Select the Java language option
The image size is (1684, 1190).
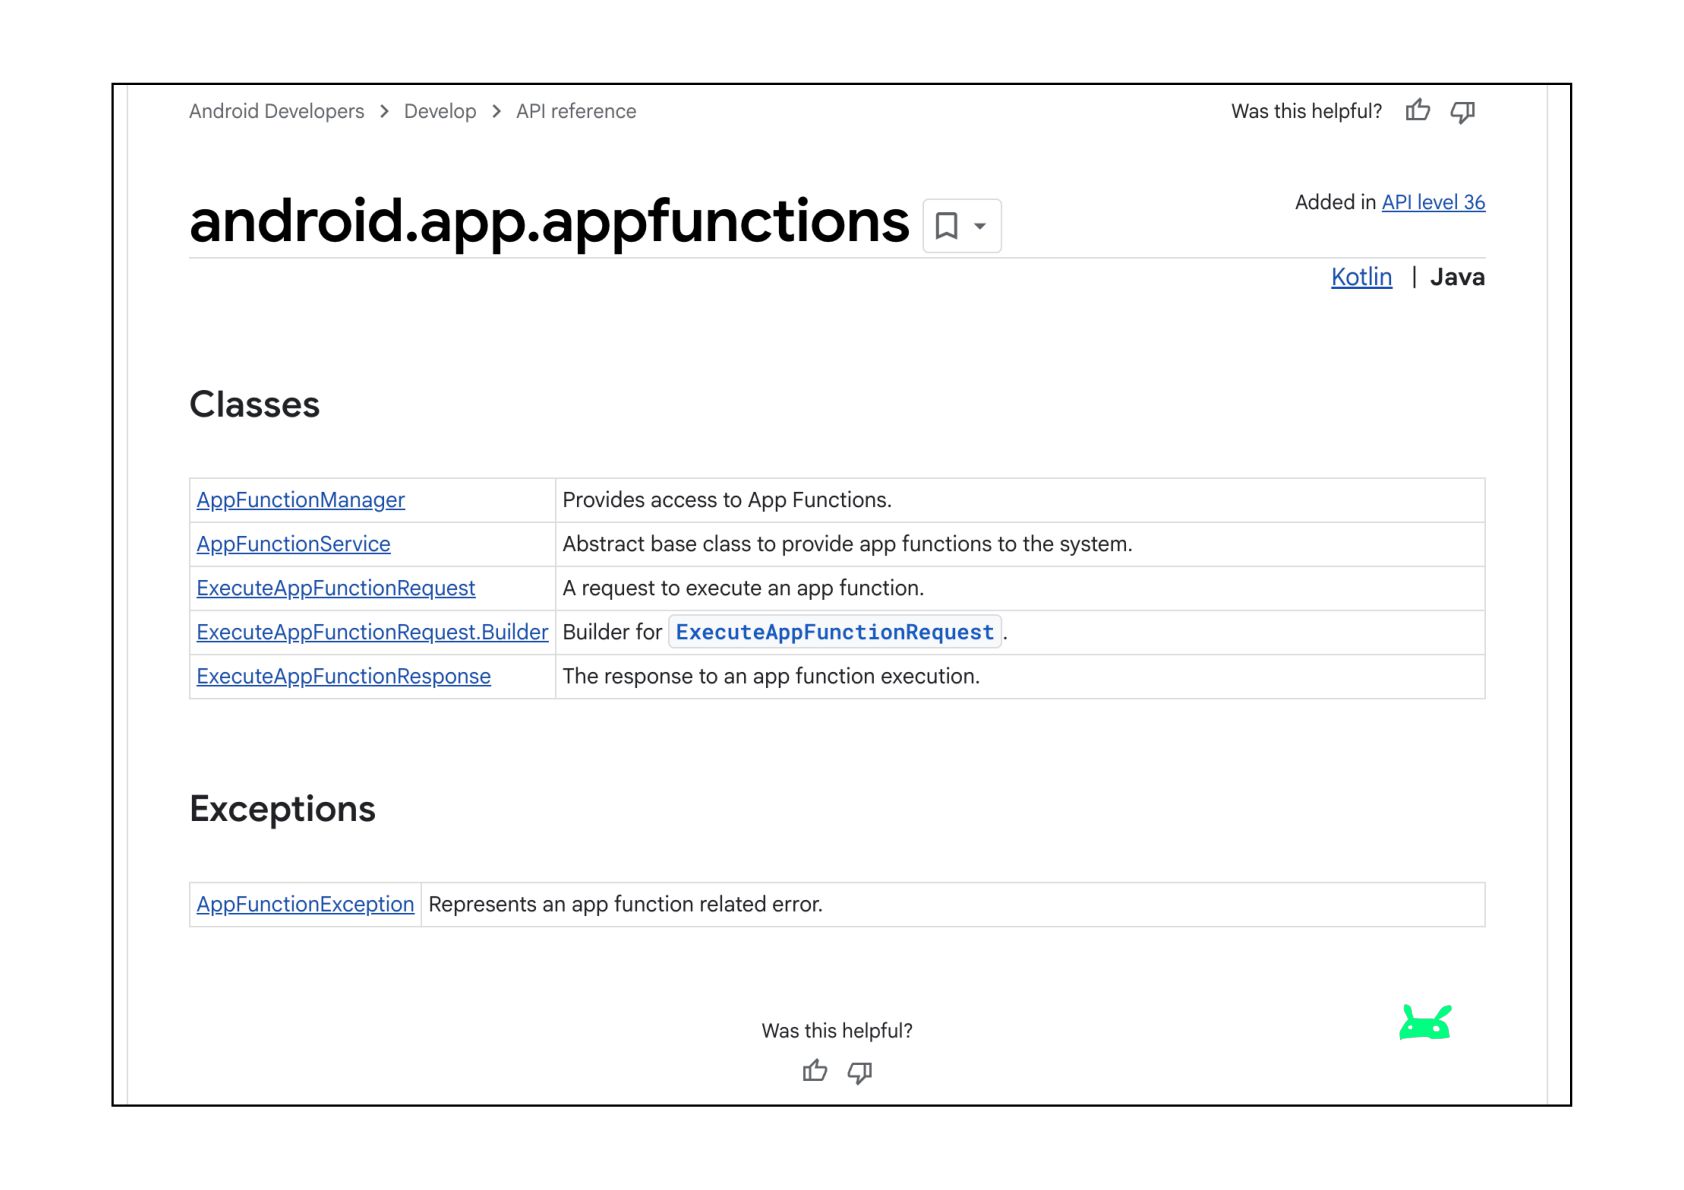(x=1457, y=277)
